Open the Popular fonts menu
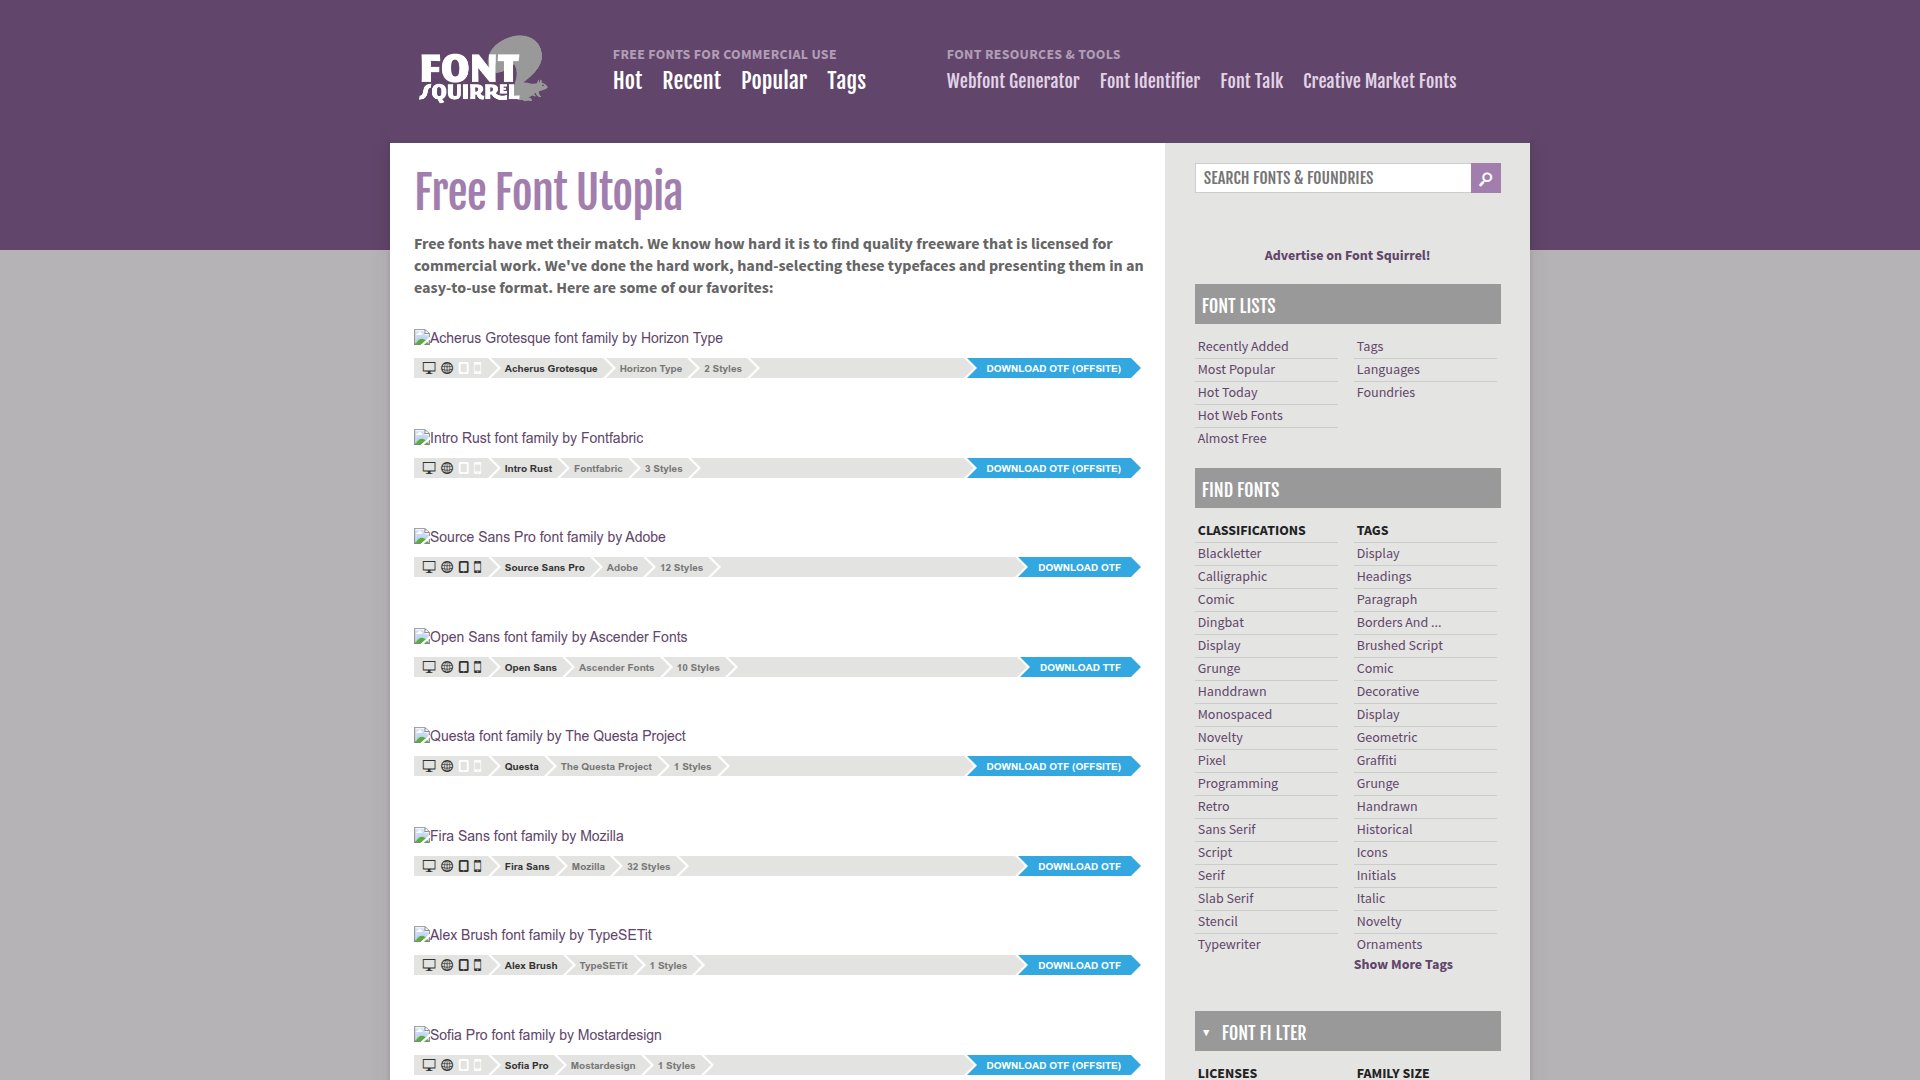1920x1080 pixels. coord(774,81)
